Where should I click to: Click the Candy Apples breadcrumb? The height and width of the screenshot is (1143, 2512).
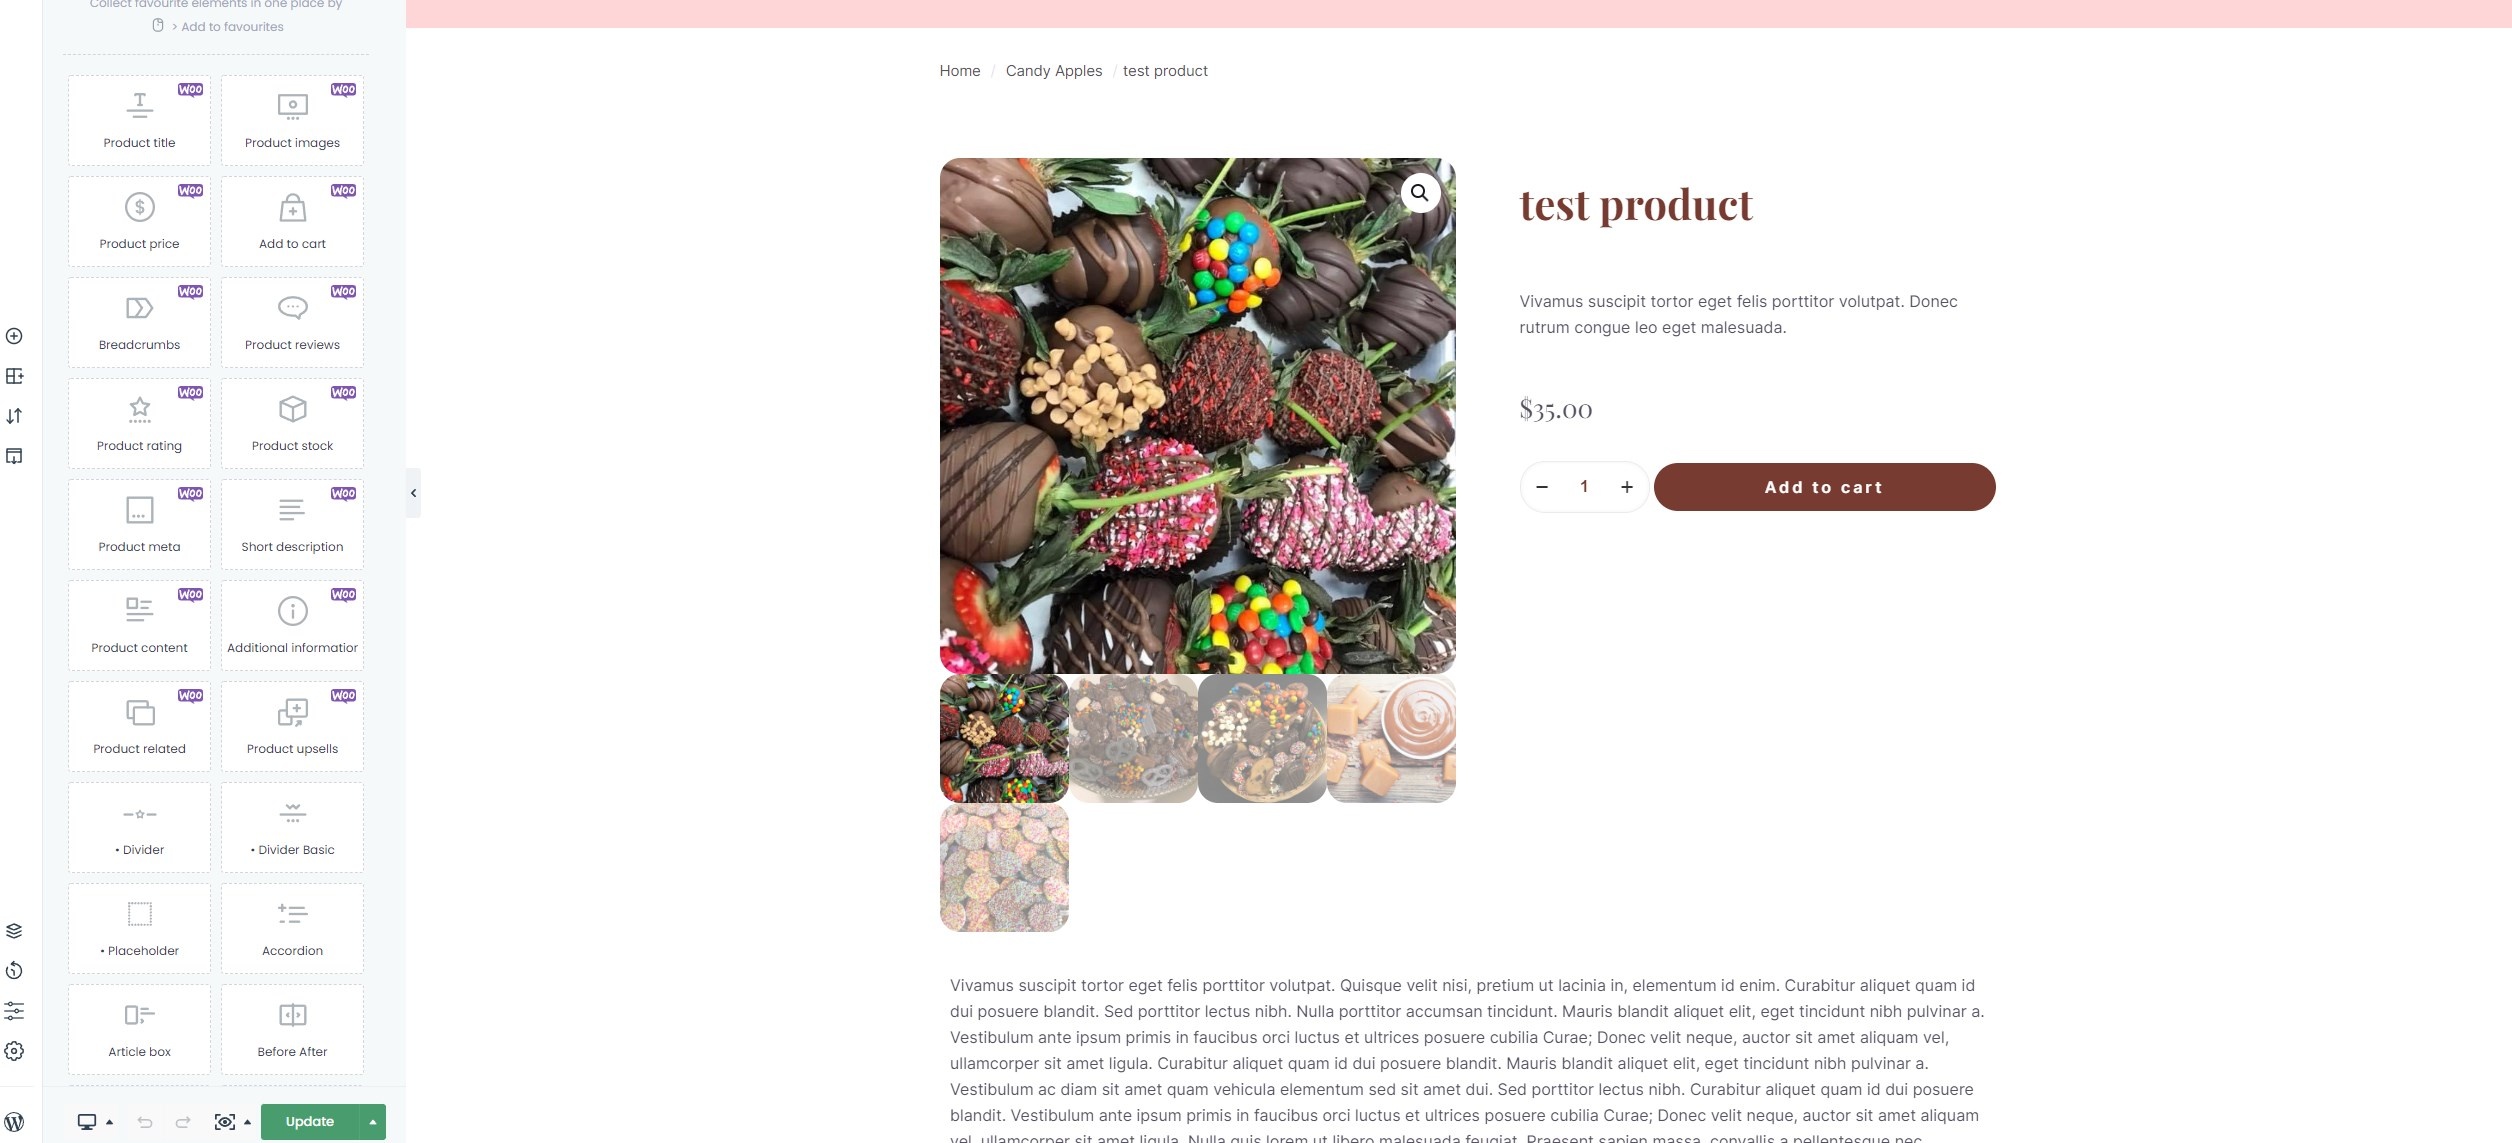[x=1054, y=71]
